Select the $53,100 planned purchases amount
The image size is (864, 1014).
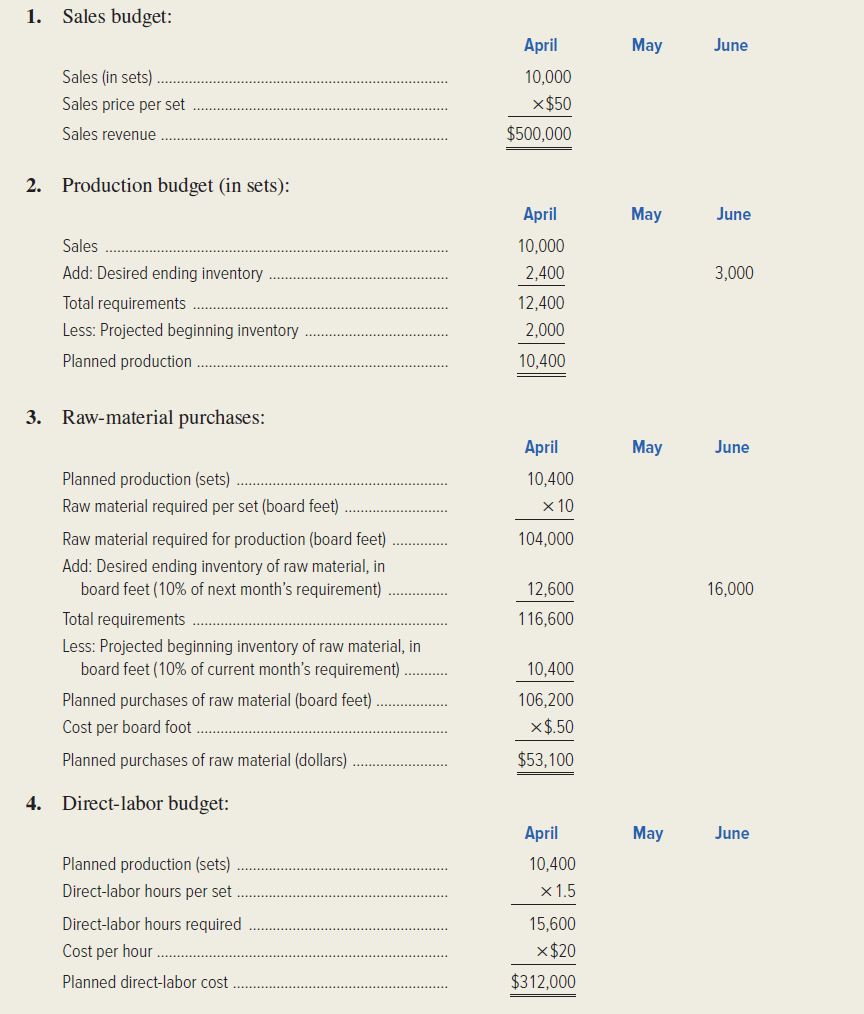[545, 760]
